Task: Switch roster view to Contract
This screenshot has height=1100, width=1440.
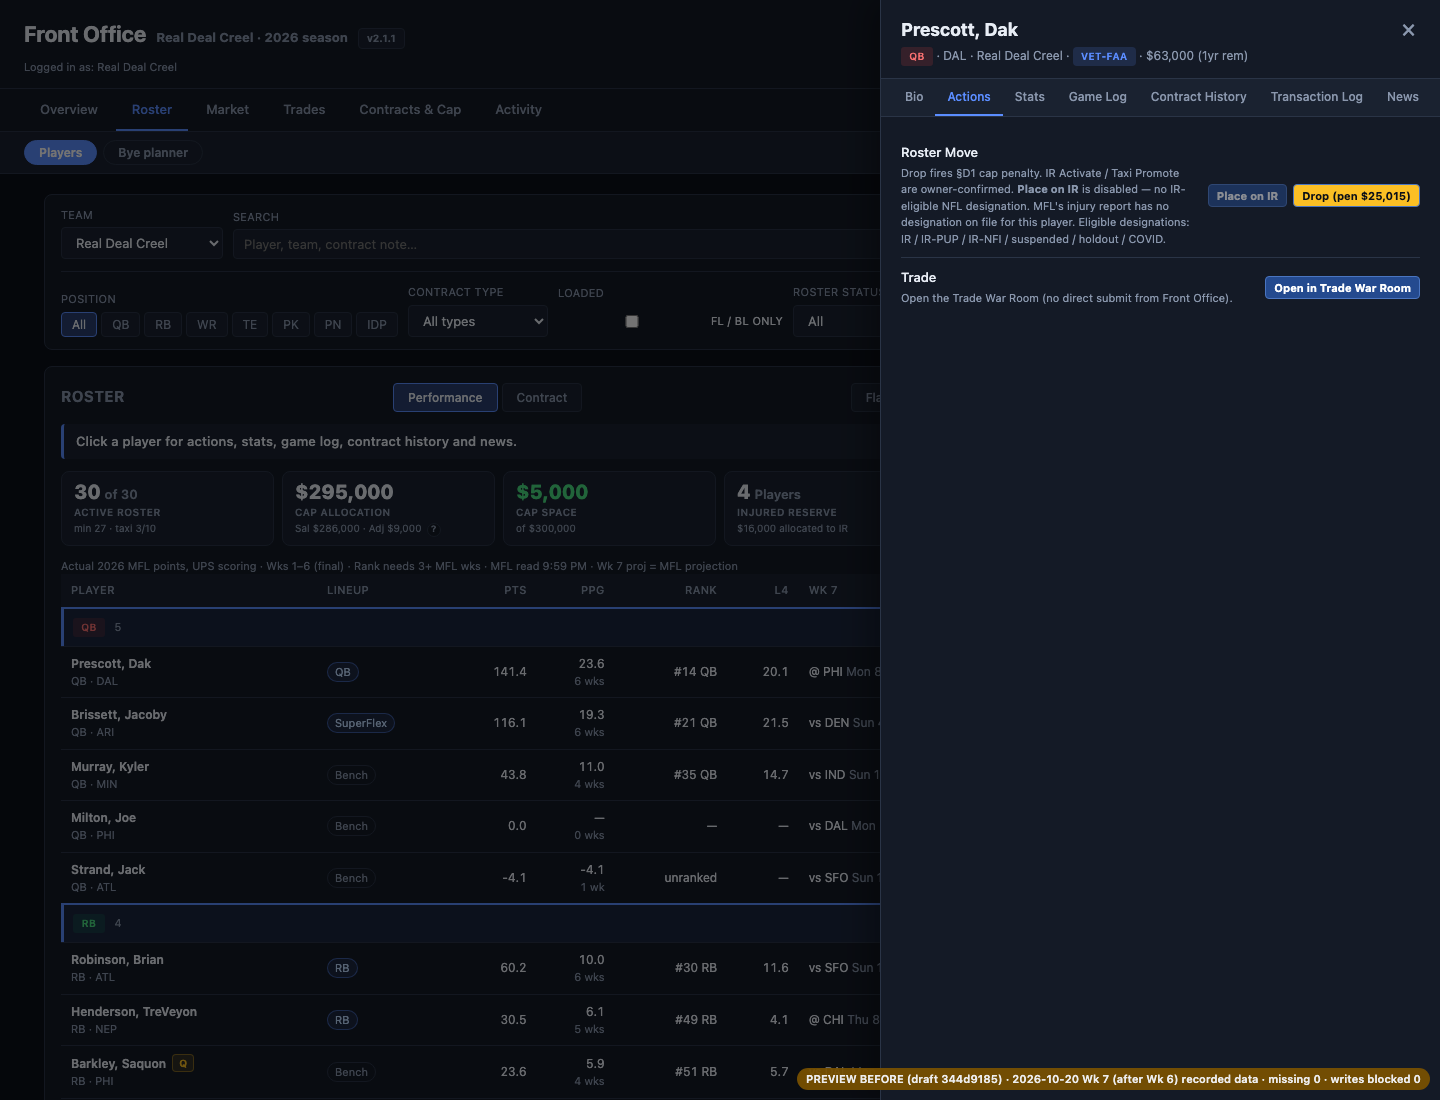Action: 542,398
